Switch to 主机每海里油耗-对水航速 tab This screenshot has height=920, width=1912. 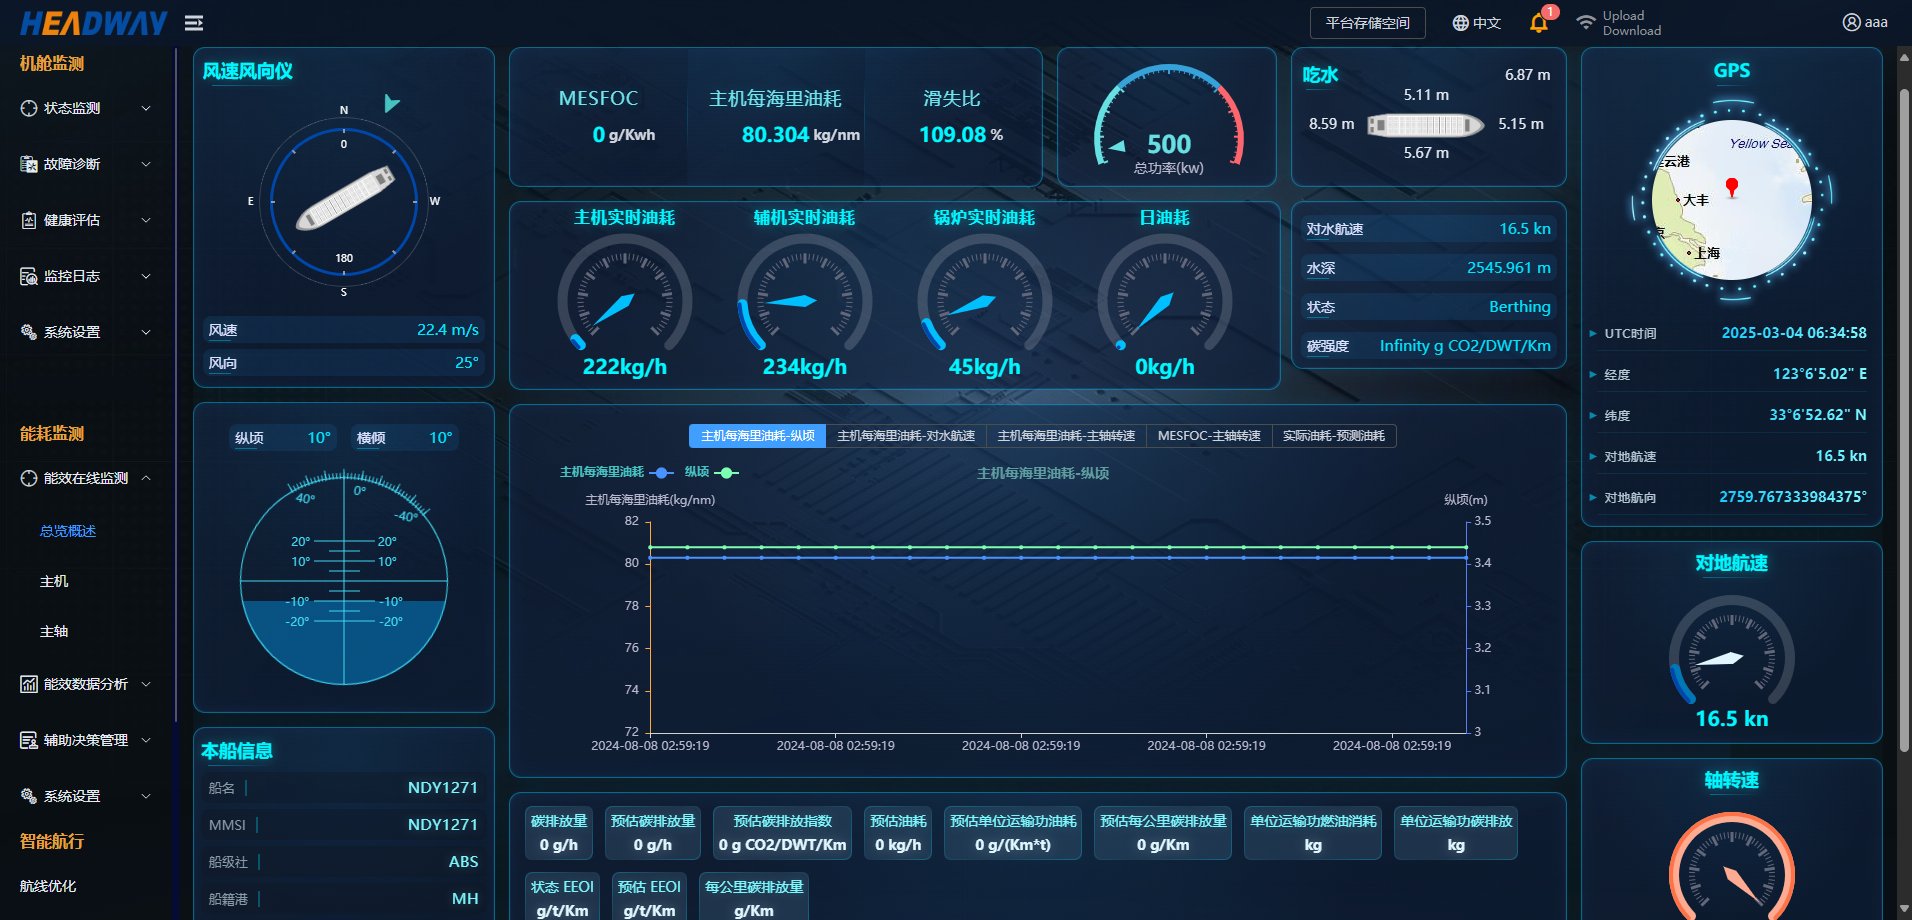(x=905, y=436)
